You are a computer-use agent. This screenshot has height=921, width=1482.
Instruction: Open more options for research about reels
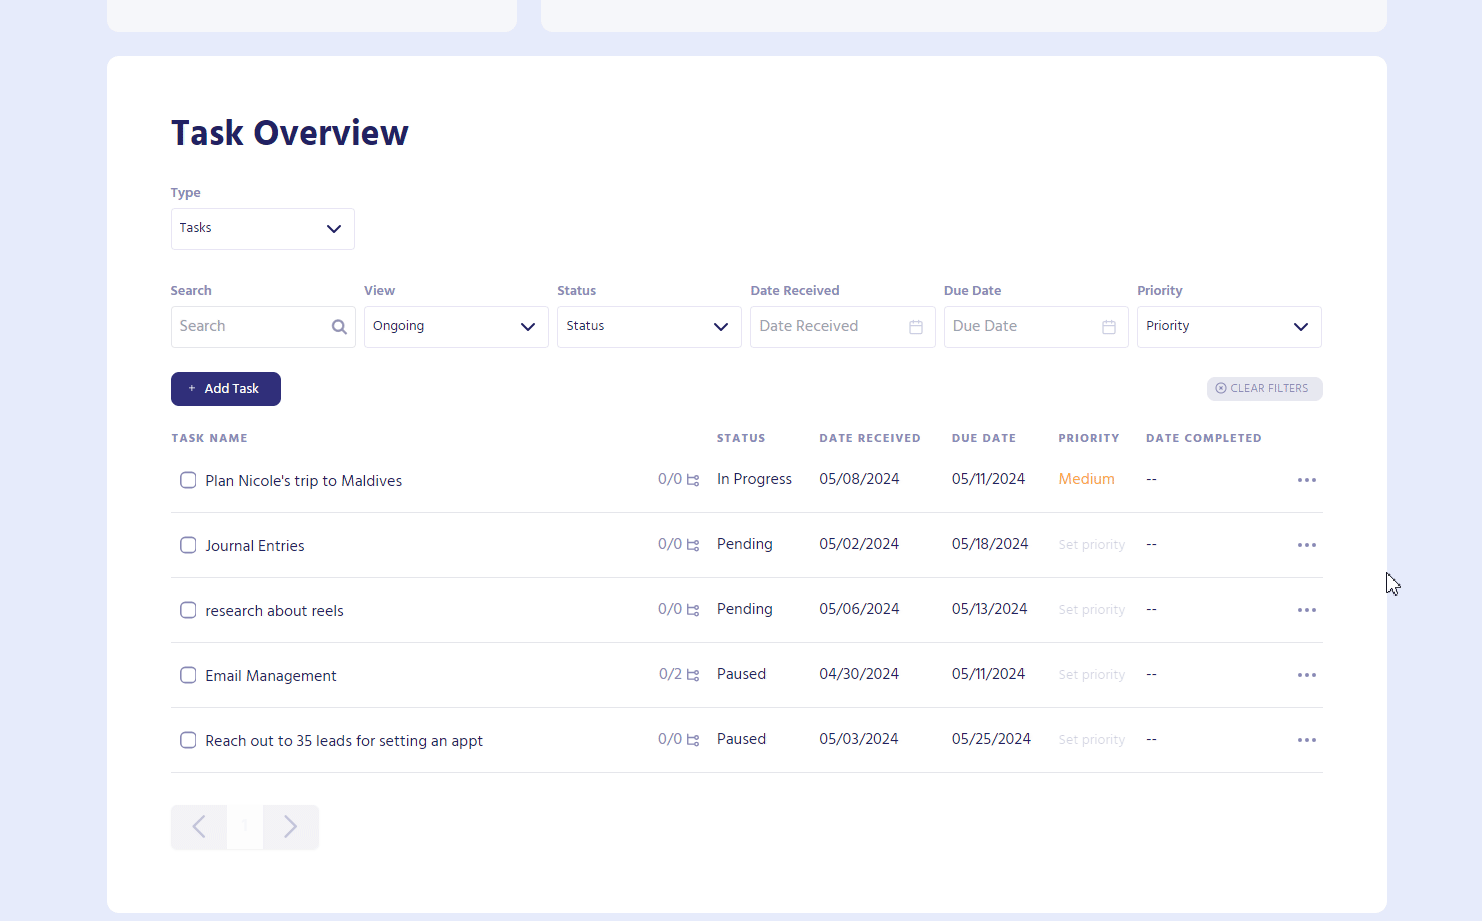point(1306,610)
